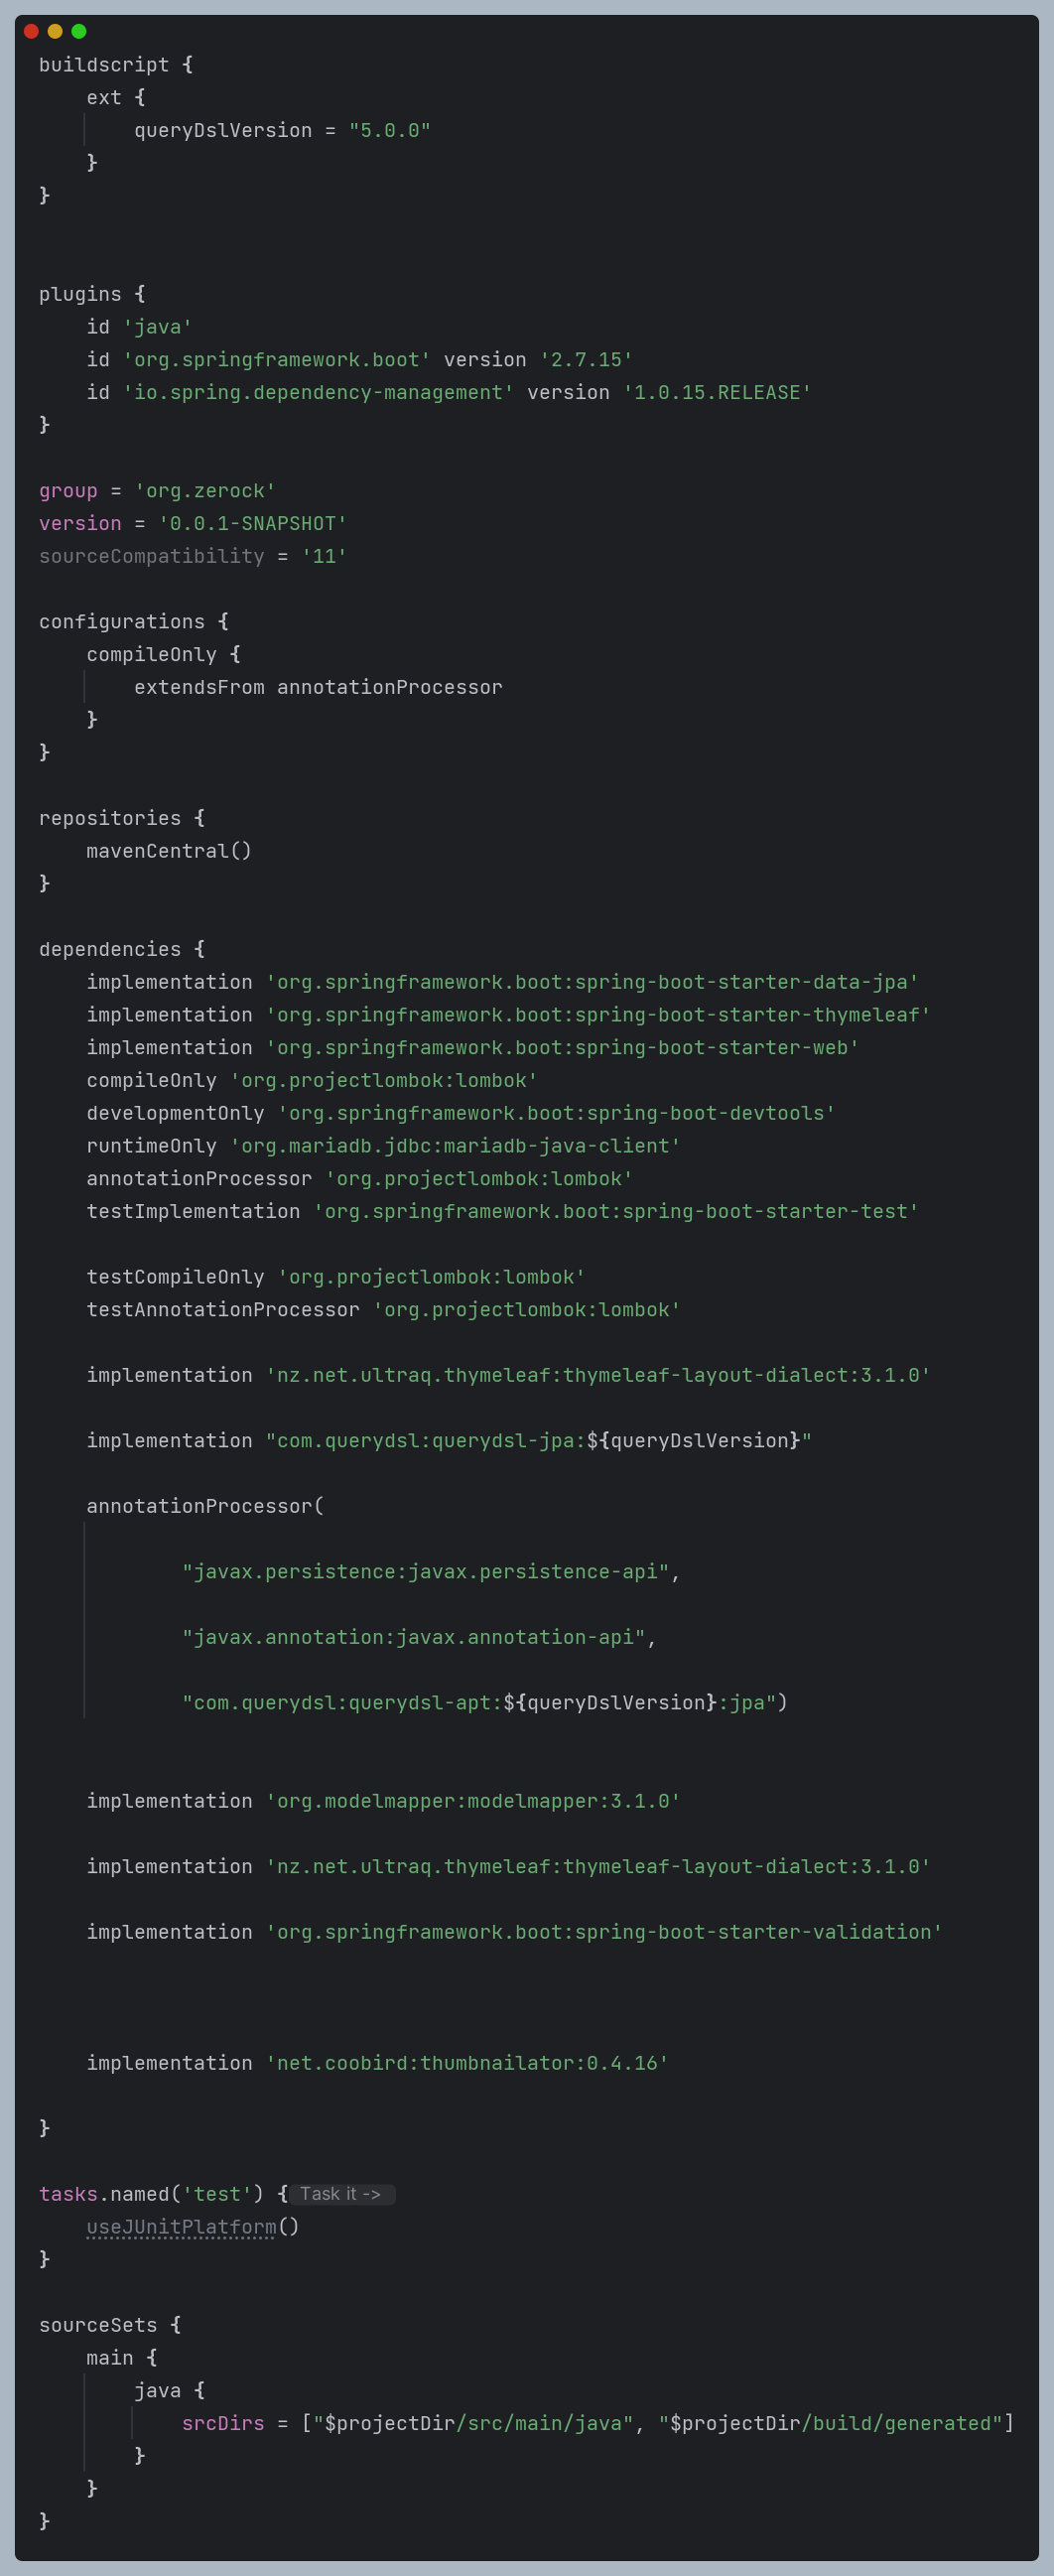Click the 'buildscript' block opening line
The width and height of the screenshot is (1054, 2576).
[116, 65]
